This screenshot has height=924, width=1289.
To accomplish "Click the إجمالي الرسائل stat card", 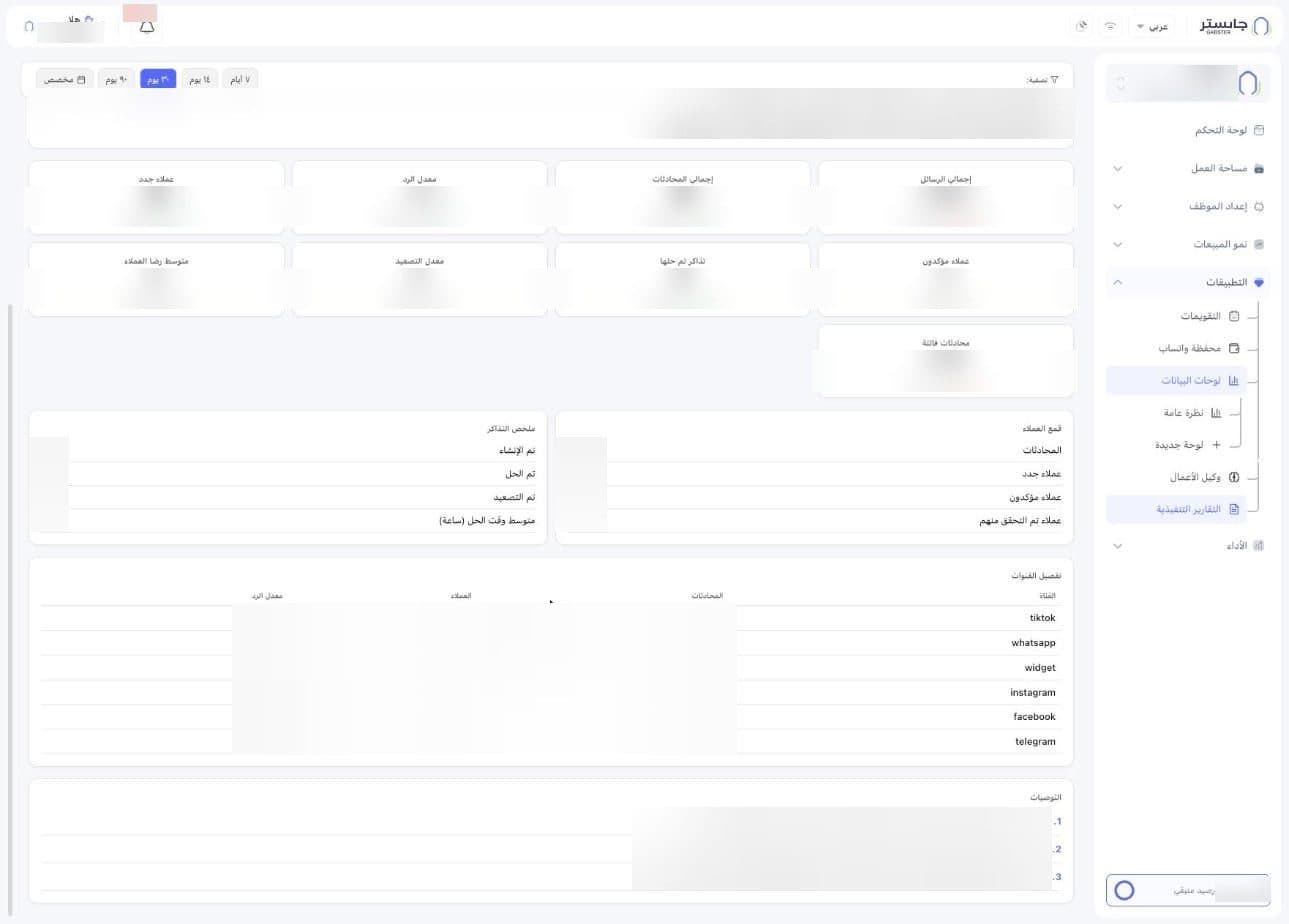I will click(946, 197).
